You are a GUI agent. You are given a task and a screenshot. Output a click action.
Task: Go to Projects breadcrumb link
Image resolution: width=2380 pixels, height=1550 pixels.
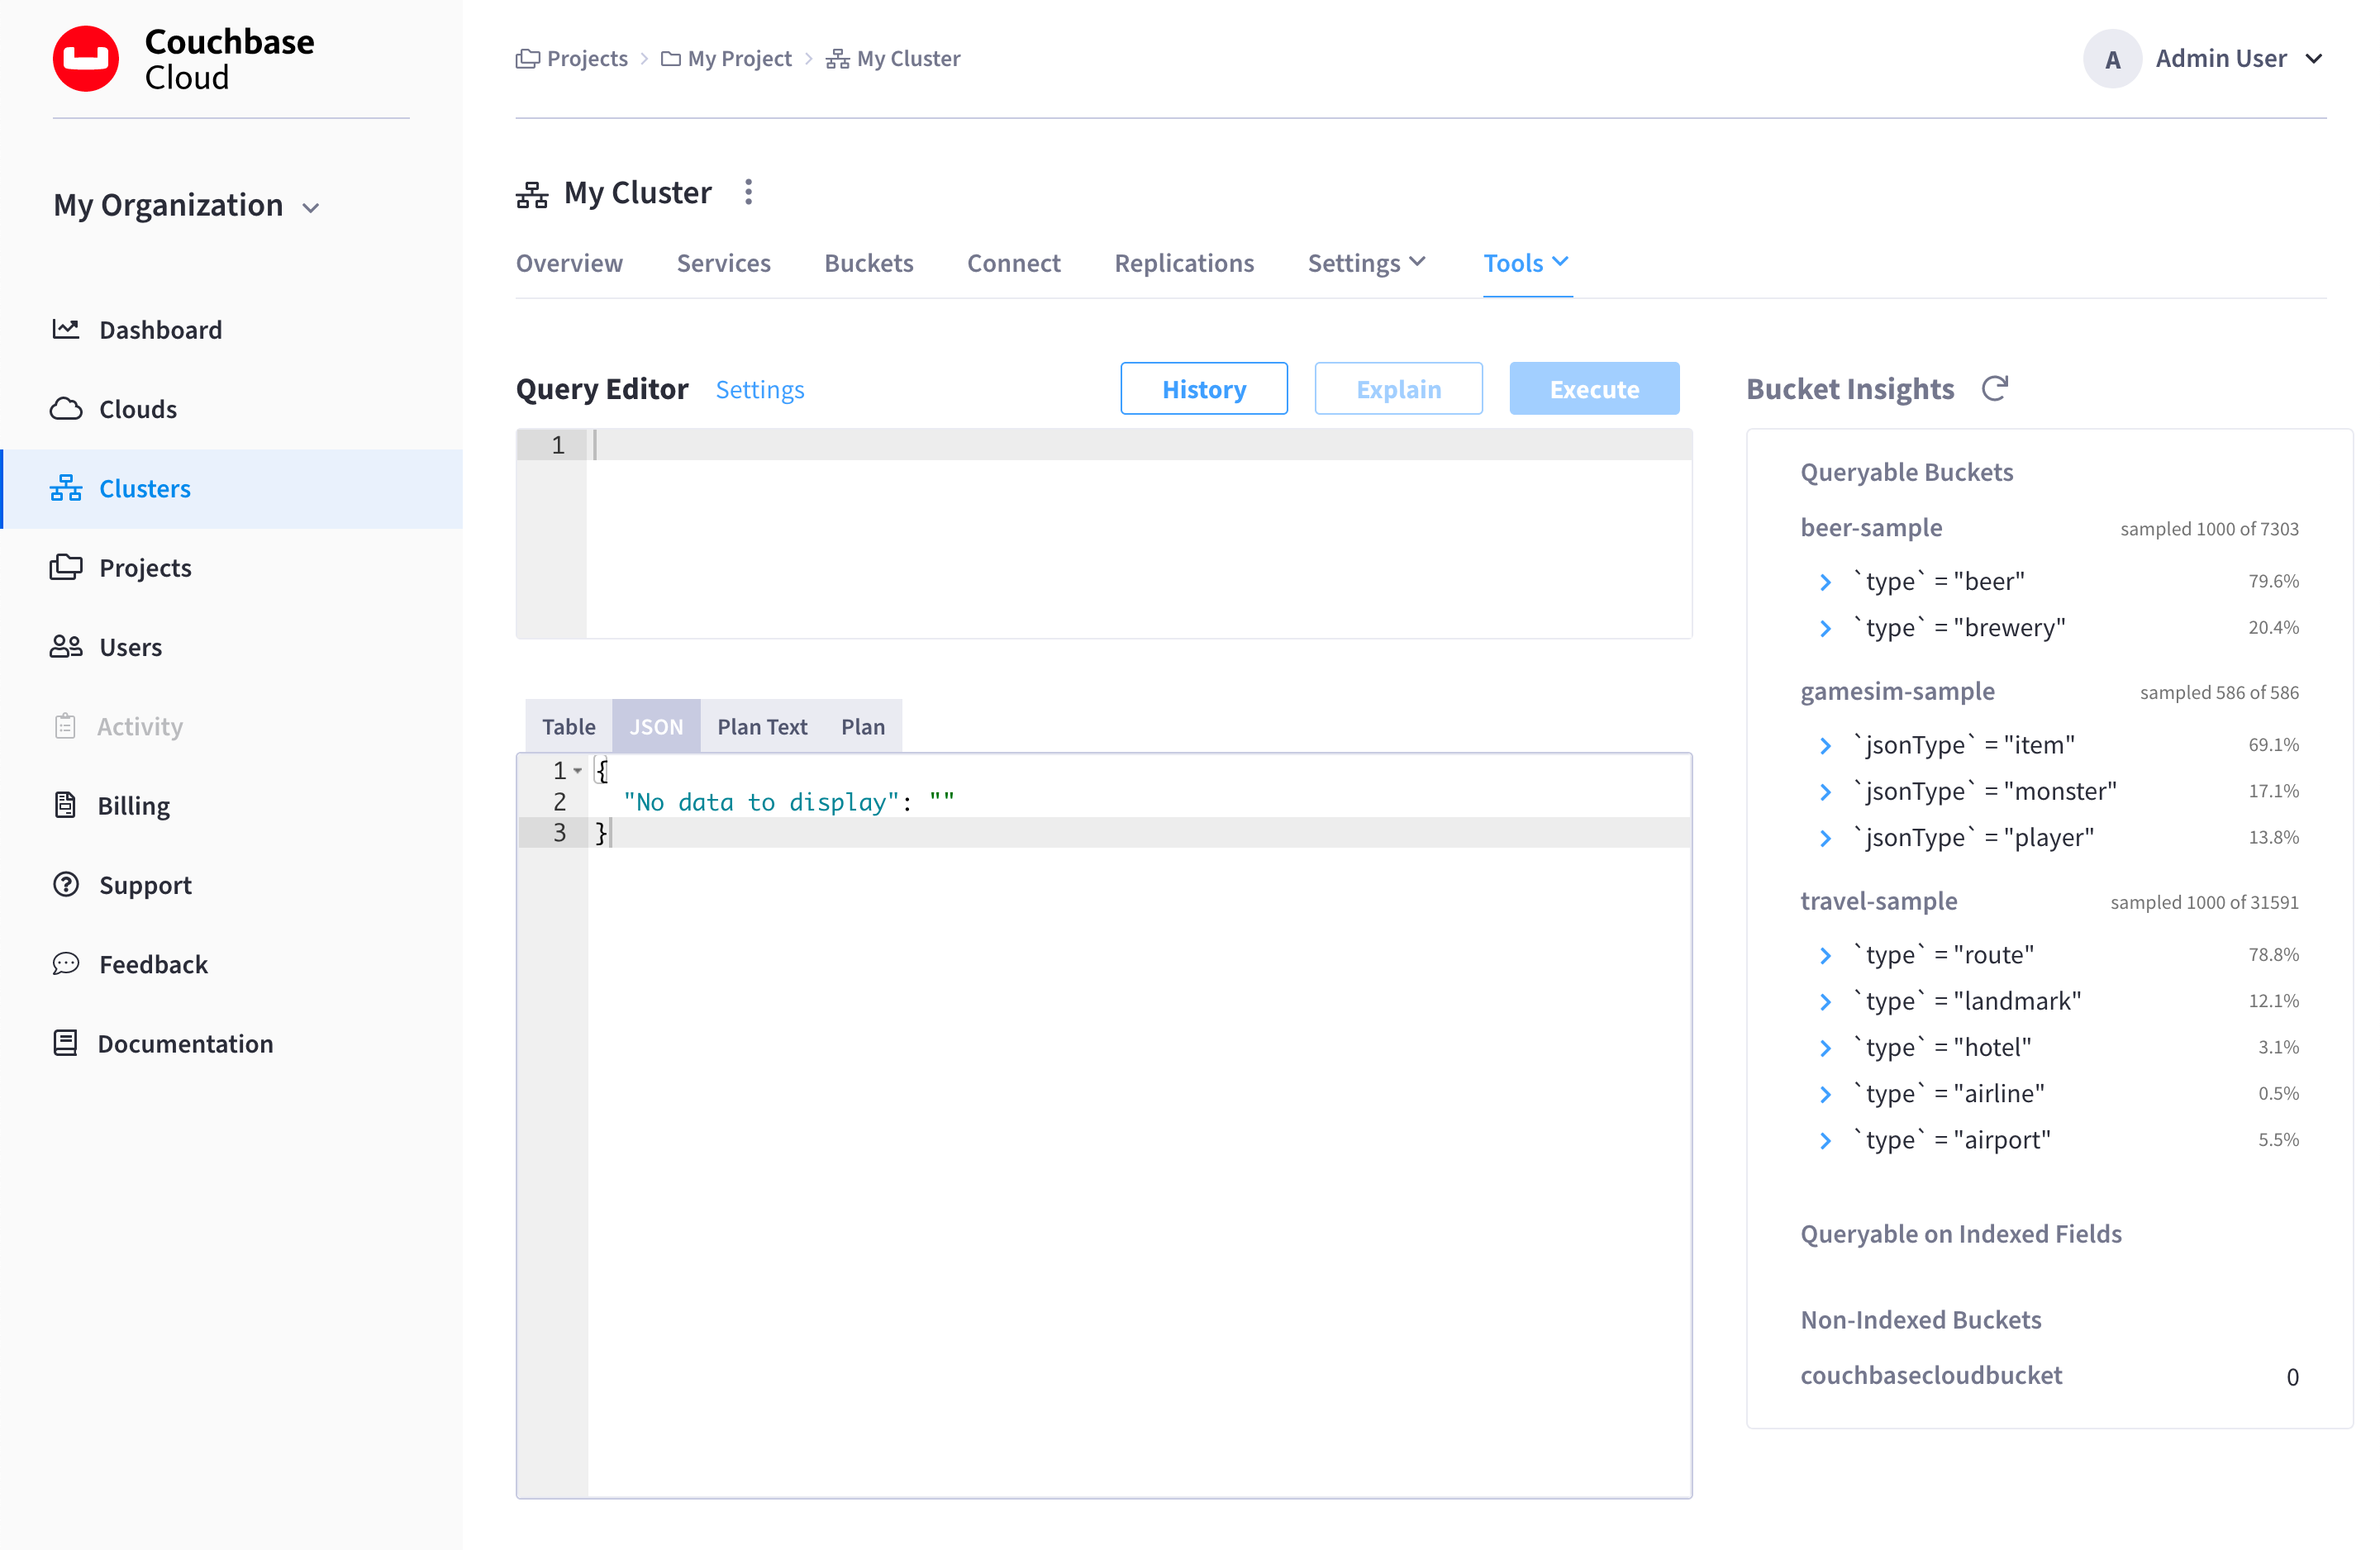(x=587, y=59)
